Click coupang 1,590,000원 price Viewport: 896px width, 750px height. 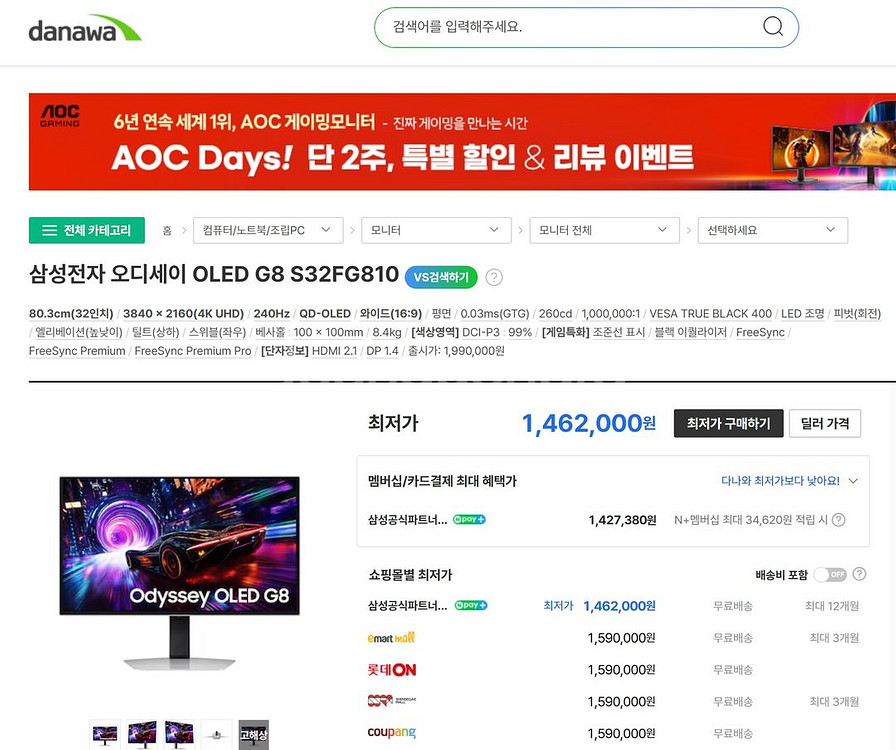(621, 733)
